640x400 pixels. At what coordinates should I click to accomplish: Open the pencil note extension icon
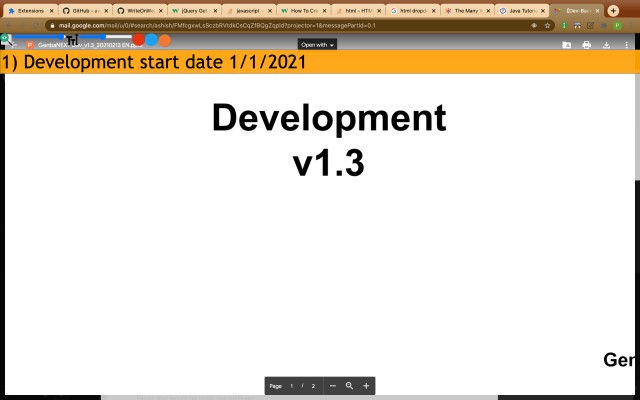[591, 25]
